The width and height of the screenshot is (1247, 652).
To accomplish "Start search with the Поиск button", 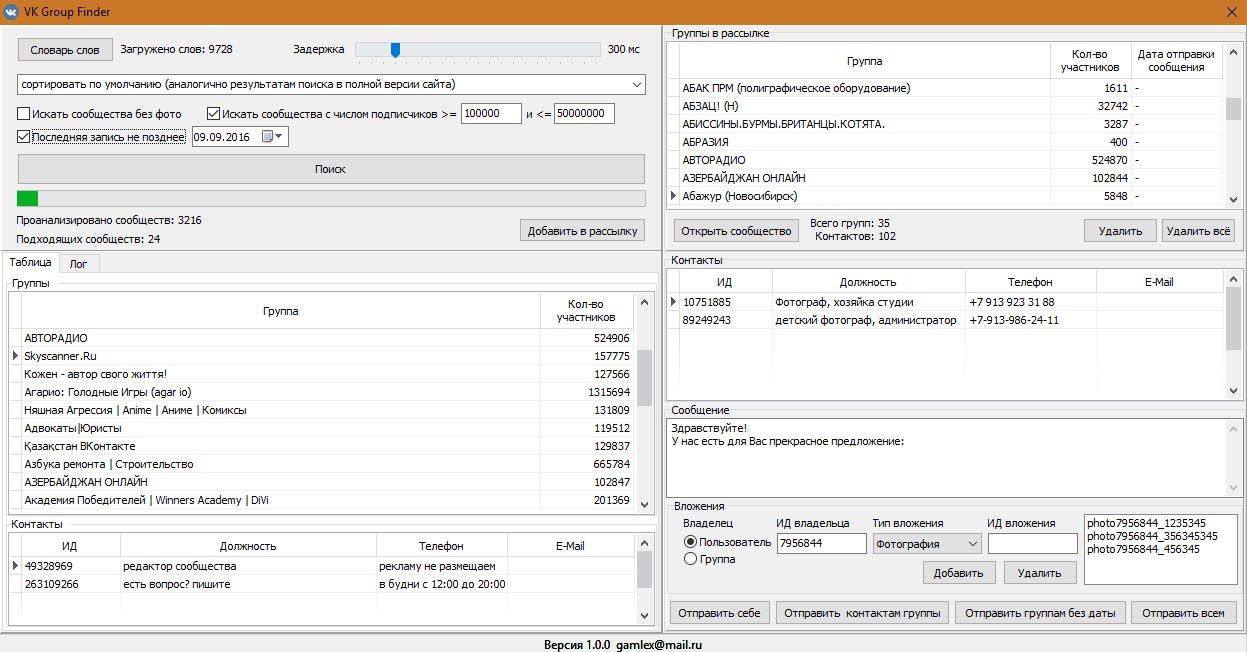I will tap(331, 169).
